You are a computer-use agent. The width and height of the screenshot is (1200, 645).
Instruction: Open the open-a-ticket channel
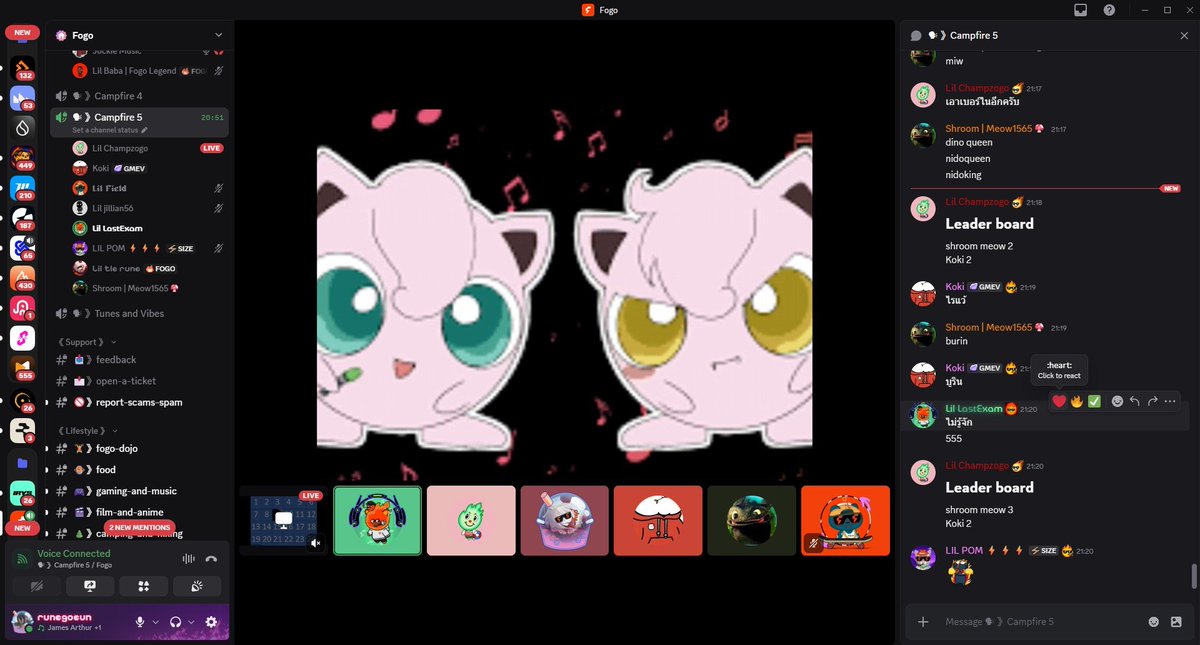(x=140, y=381)
